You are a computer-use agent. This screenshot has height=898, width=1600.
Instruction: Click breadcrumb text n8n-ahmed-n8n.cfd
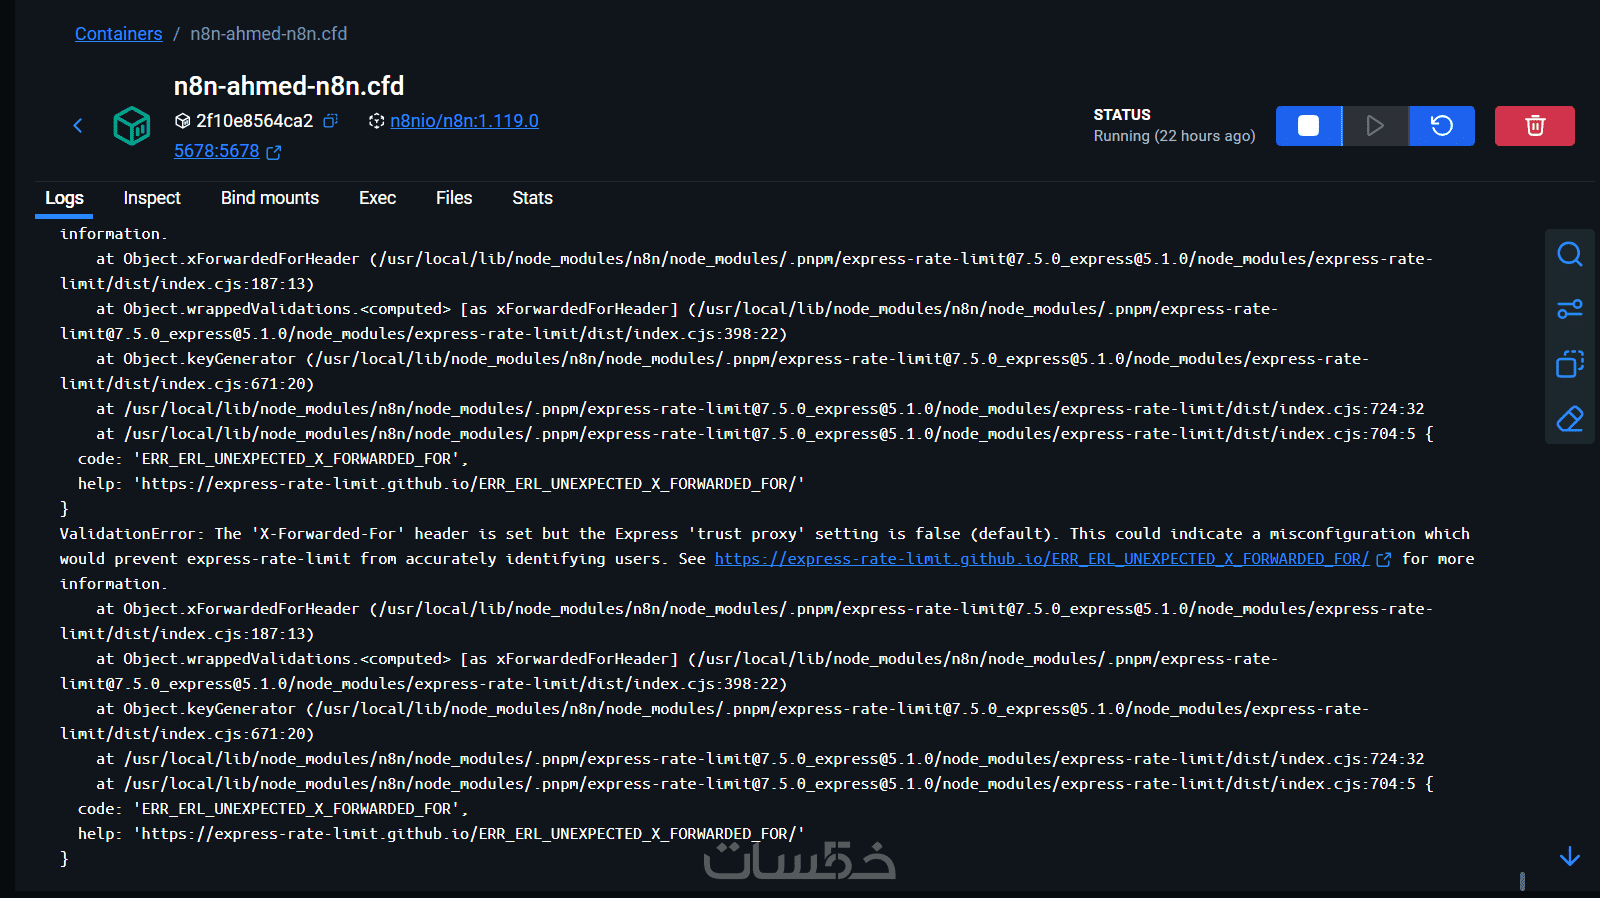(269, 34)
